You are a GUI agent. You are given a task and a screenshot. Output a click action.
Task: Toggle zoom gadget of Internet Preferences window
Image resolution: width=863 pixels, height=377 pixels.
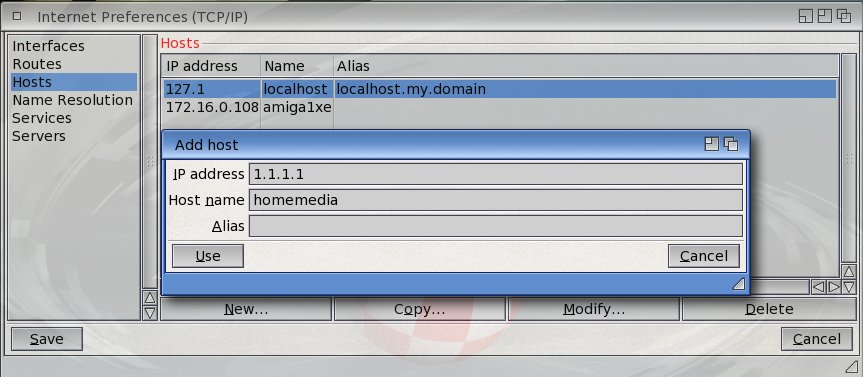coord(824,17)
